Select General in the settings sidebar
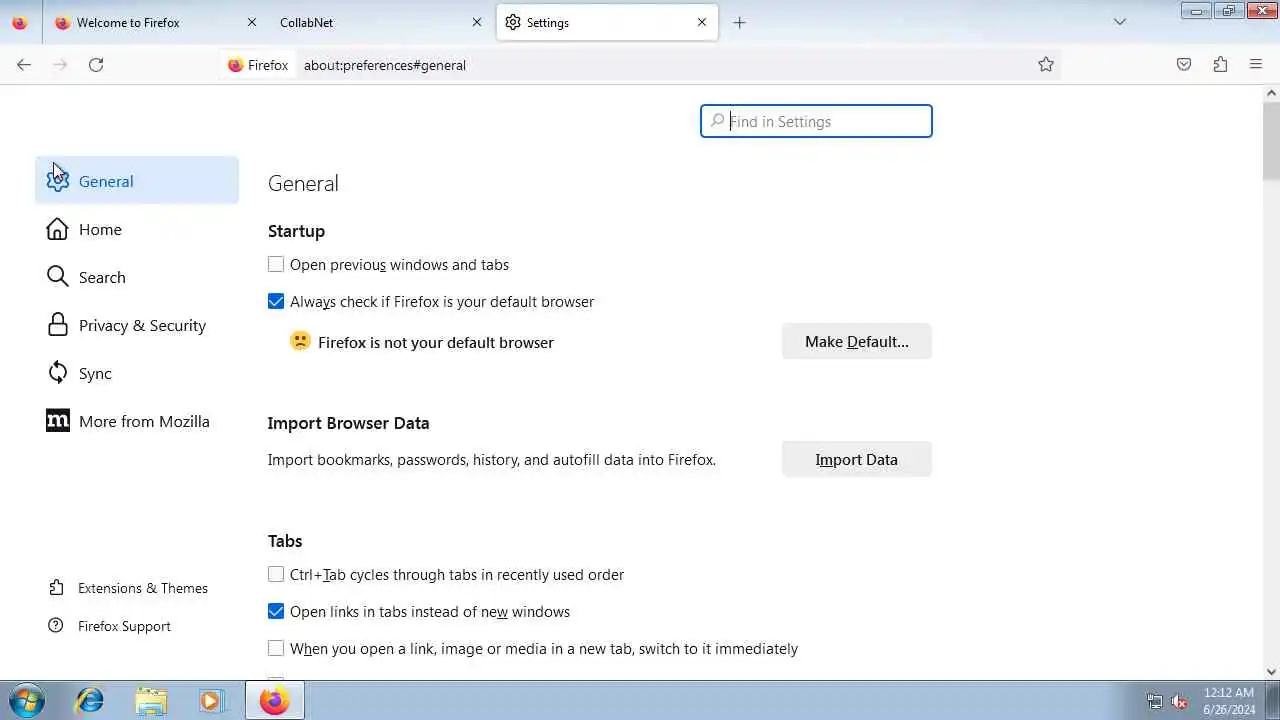The height and width of the screenshot is (720, 1280). pyautogui.click(x=137, y=181)
